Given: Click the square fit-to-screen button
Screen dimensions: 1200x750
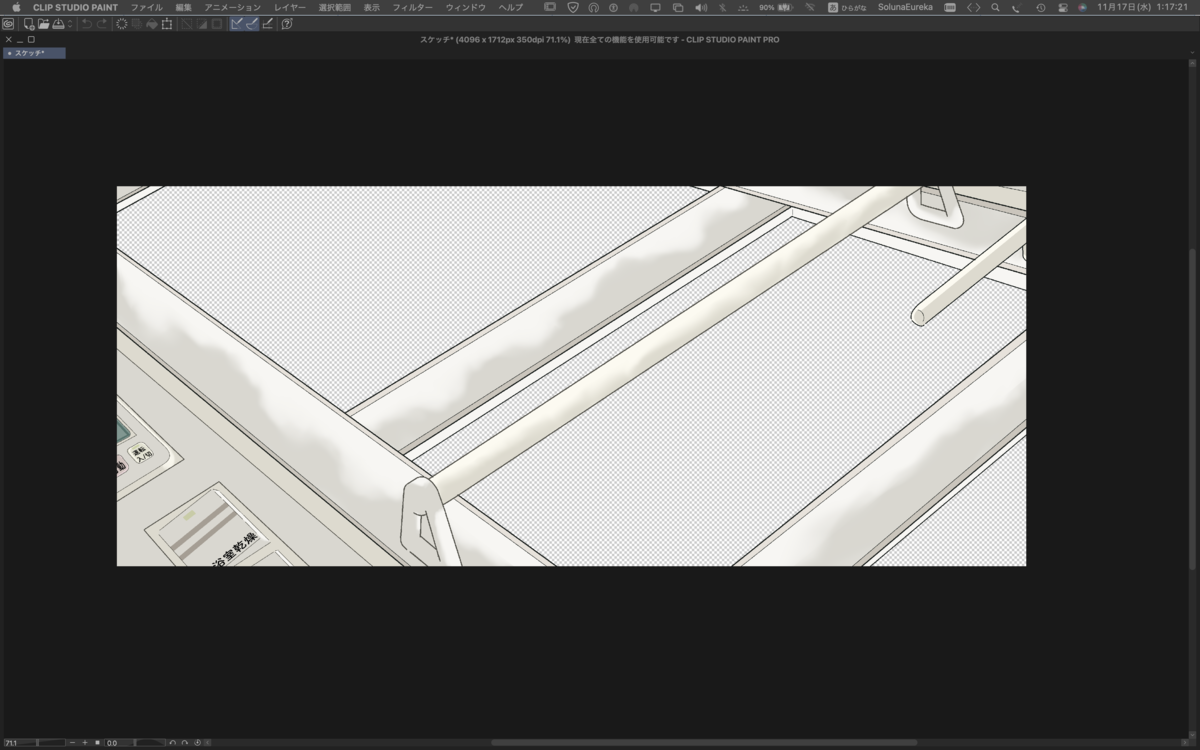Looking at the screenshot, I should point(97,743).
